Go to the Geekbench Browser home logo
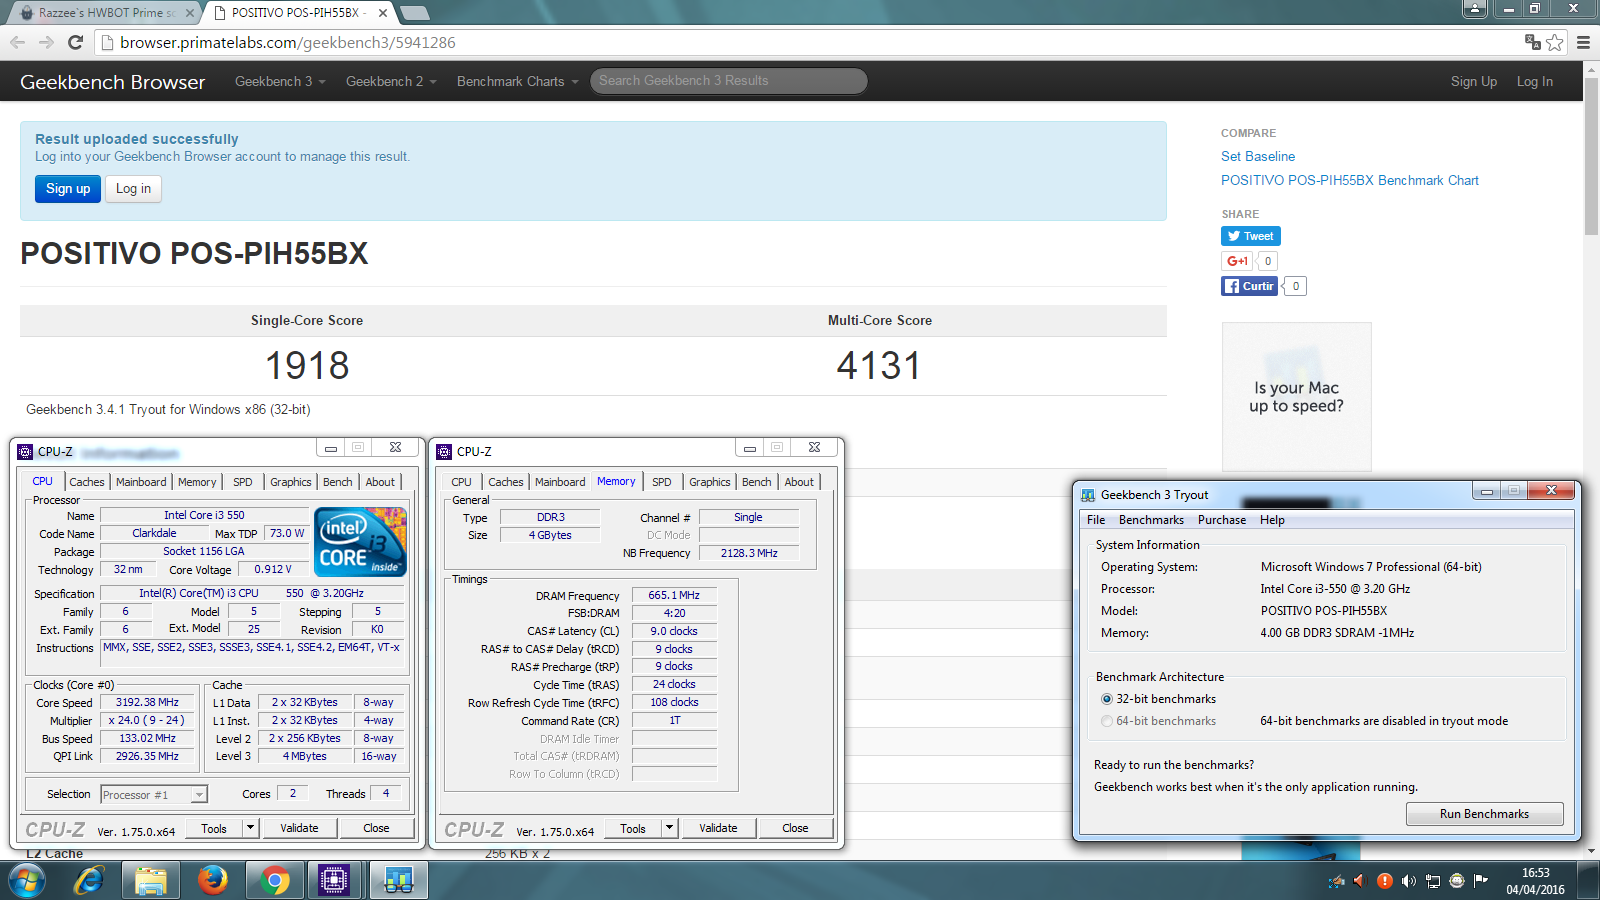 point(112,82)
